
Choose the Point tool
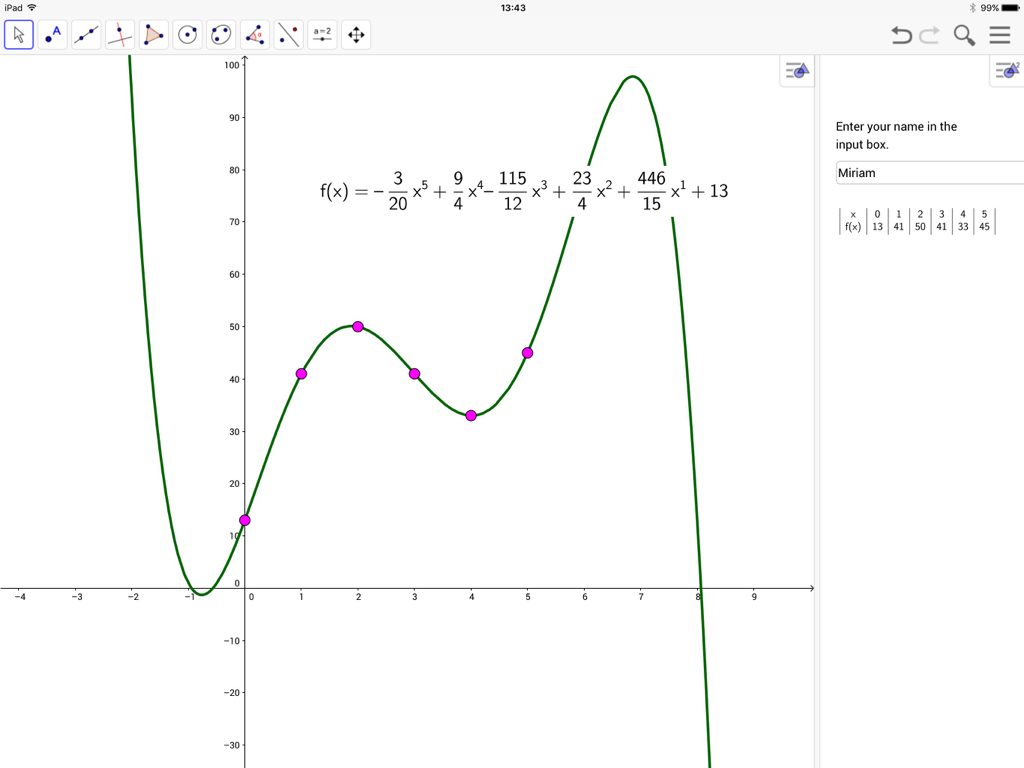click(52, 34)
